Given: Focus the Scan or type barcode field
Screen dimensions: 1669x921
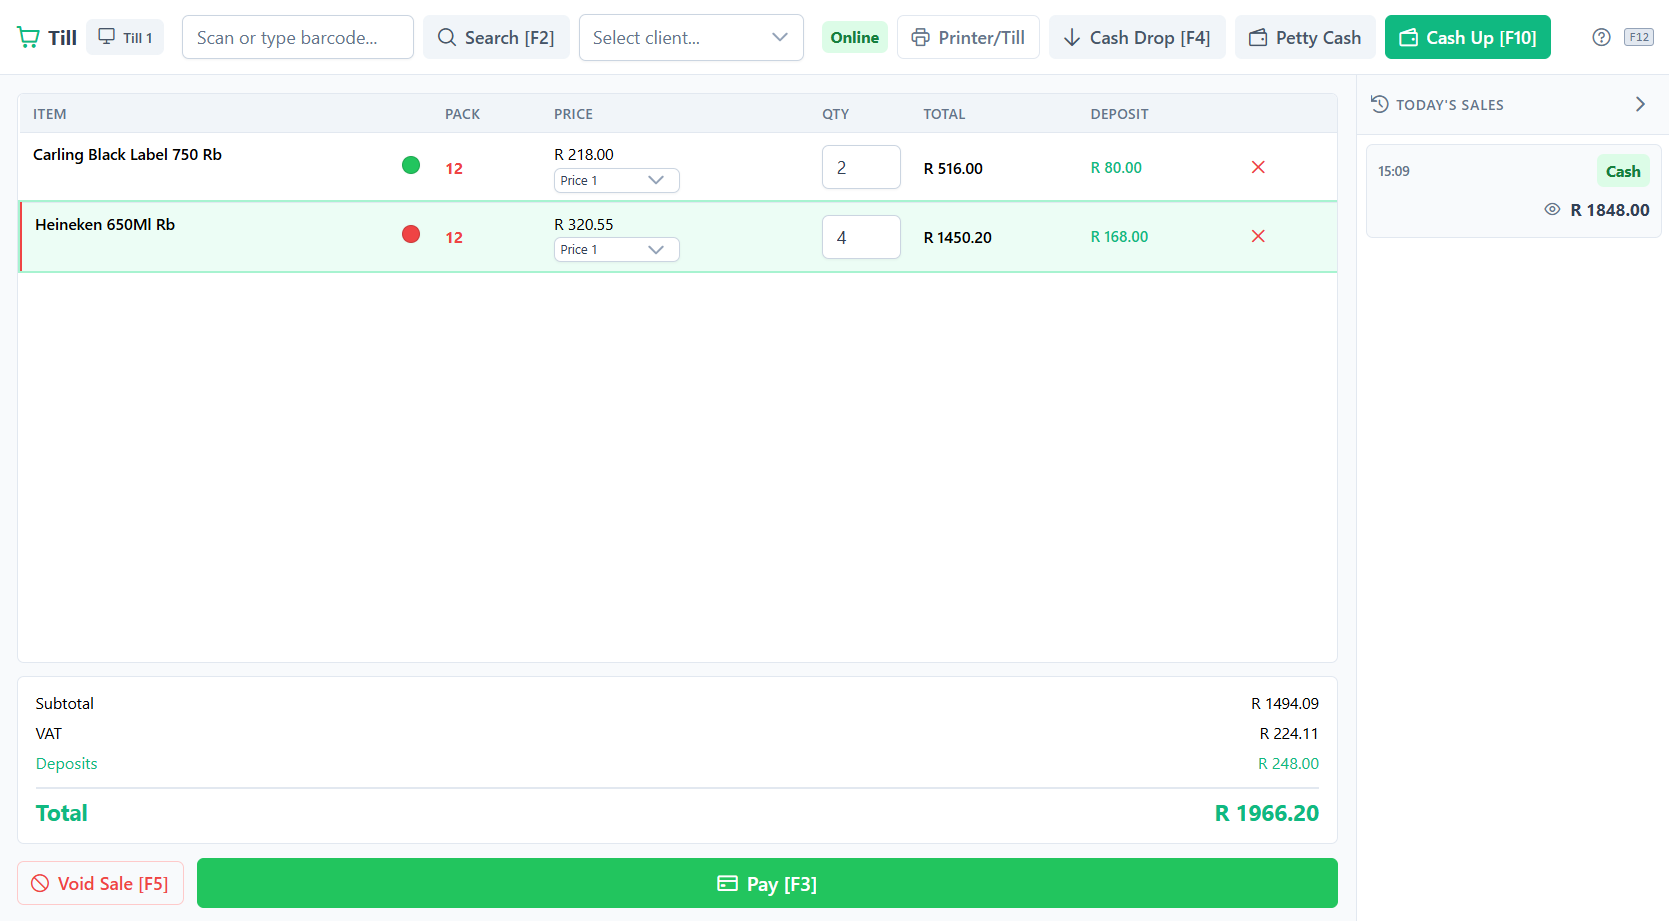Looking at the screenshot, I should [297, 38].
